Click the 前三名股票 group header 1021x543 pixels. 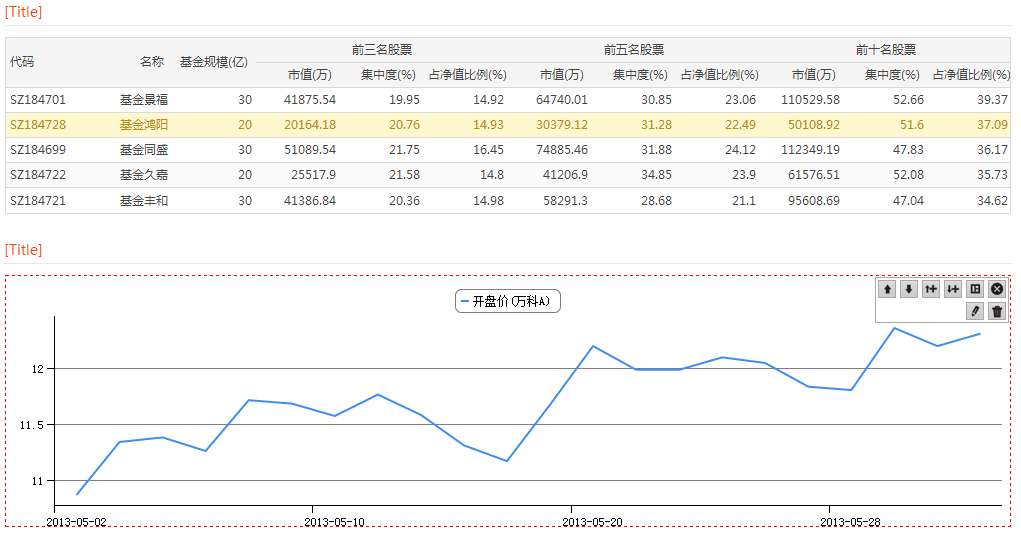(382, 49)
